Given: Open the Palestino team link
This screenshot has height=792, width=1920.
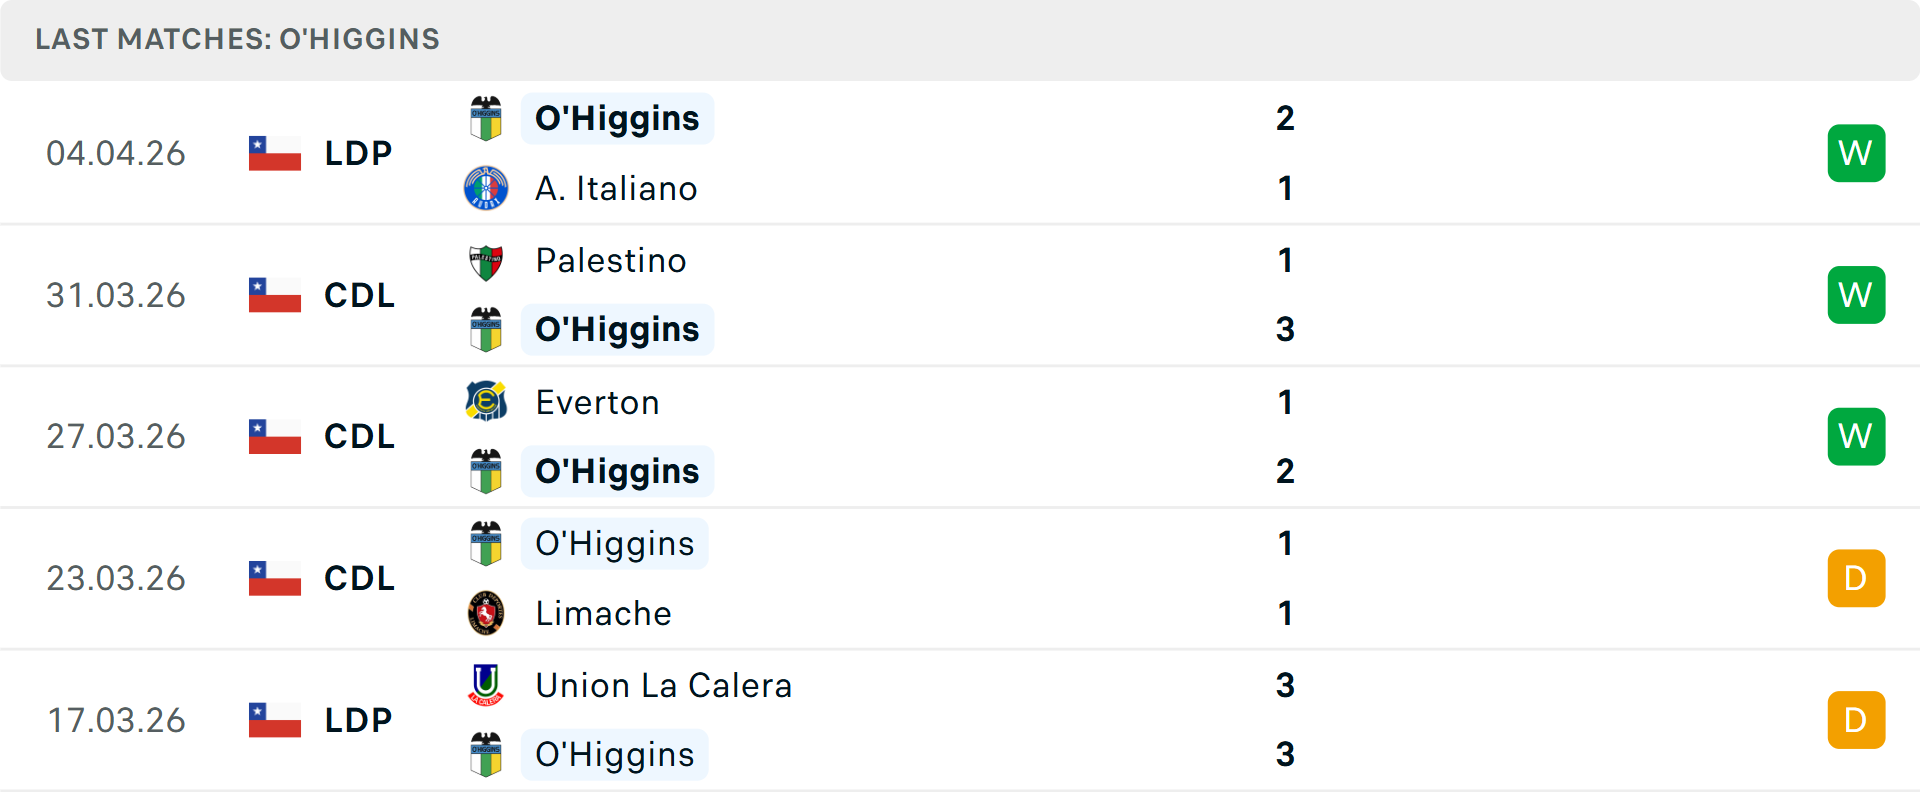Looking at the screenshot, I should (x=611, y=261).
